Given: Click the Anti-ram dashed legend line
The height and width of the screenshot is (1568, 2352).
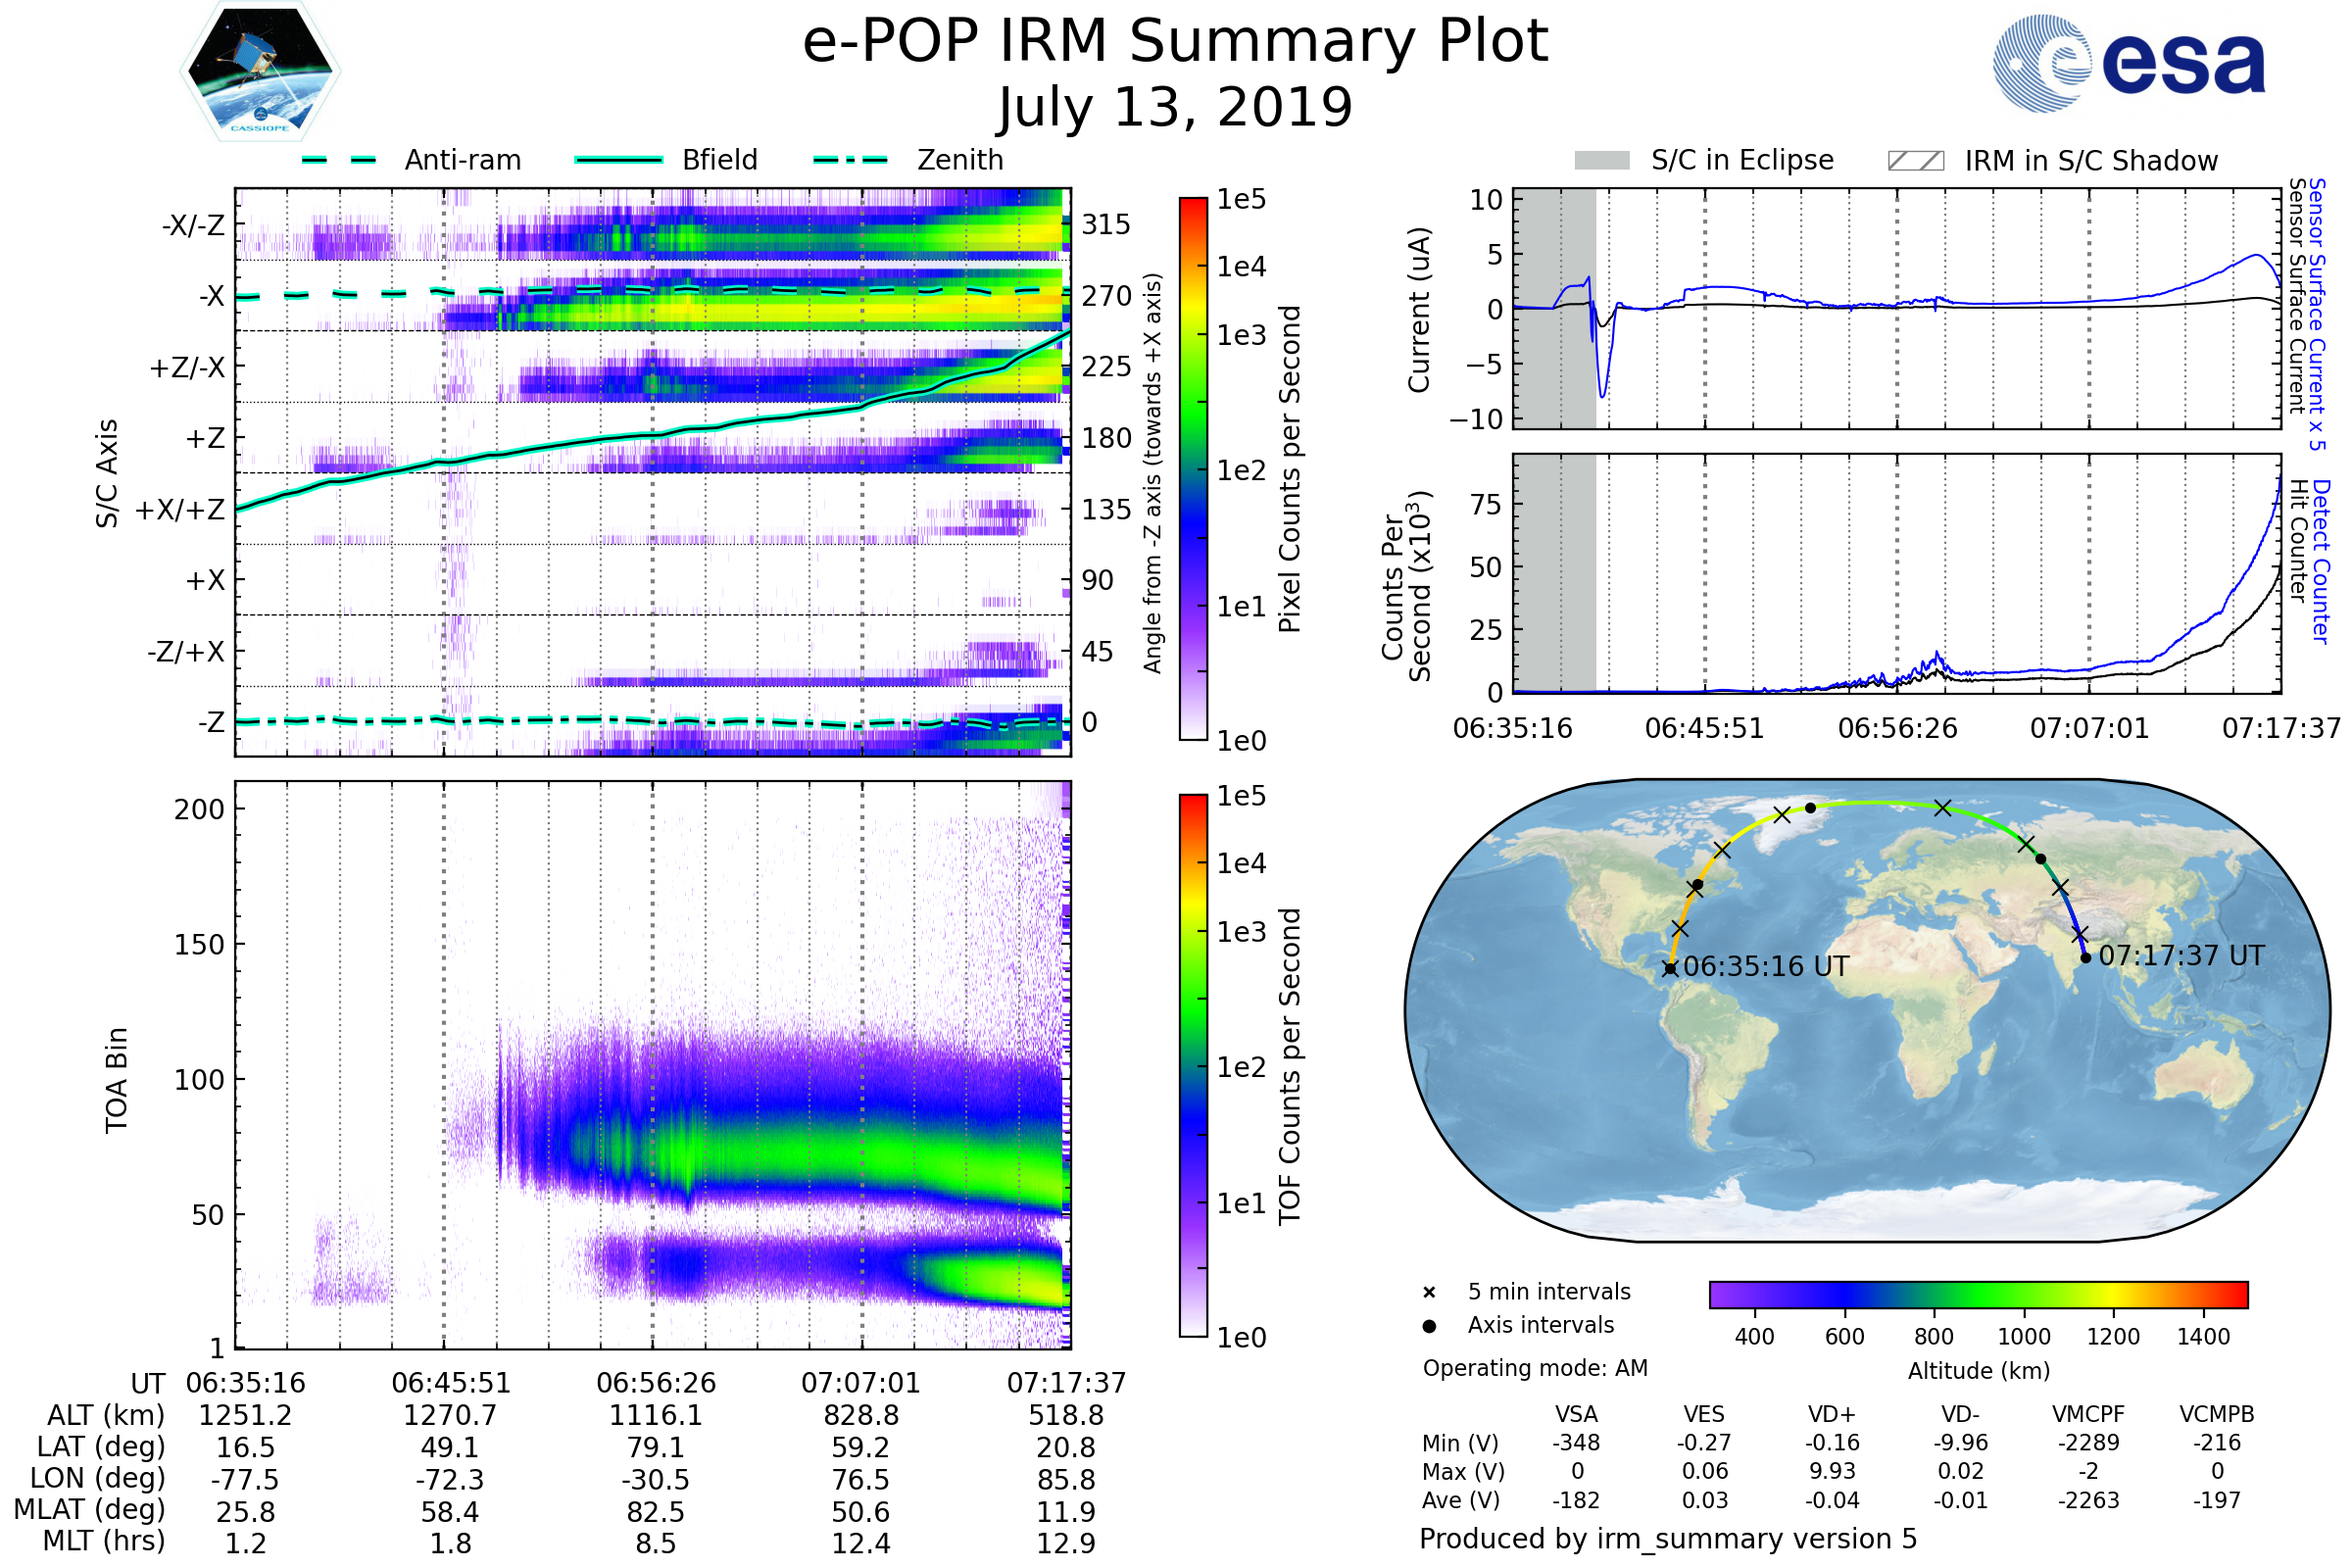Looking at the screenshot, I should (x=339, y=160).
